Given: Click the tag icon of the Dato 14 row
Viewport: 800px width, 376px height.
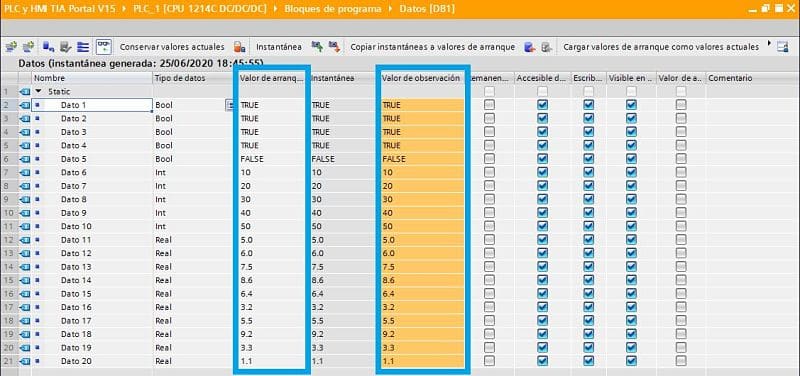Looking at the screenshot, I should click(x=24, y=280).
